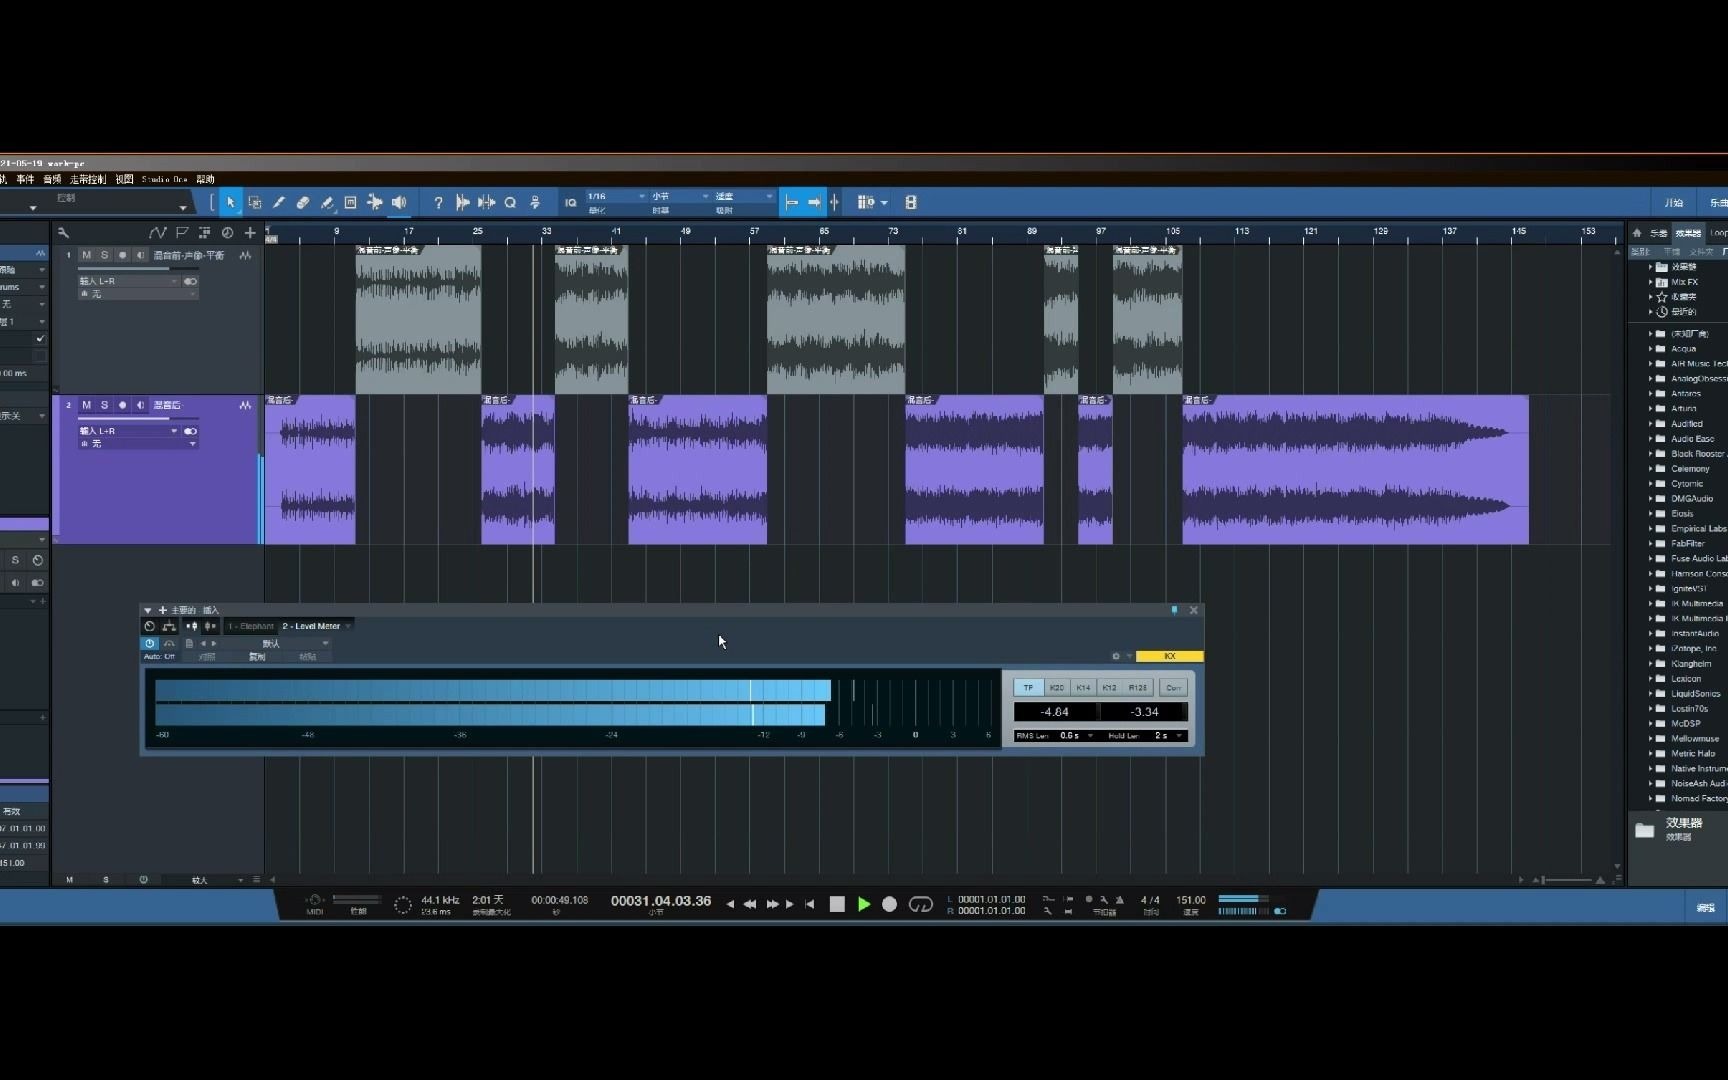
Task: Mute track 1 with the M button
Action: click(x=86, y=256)
